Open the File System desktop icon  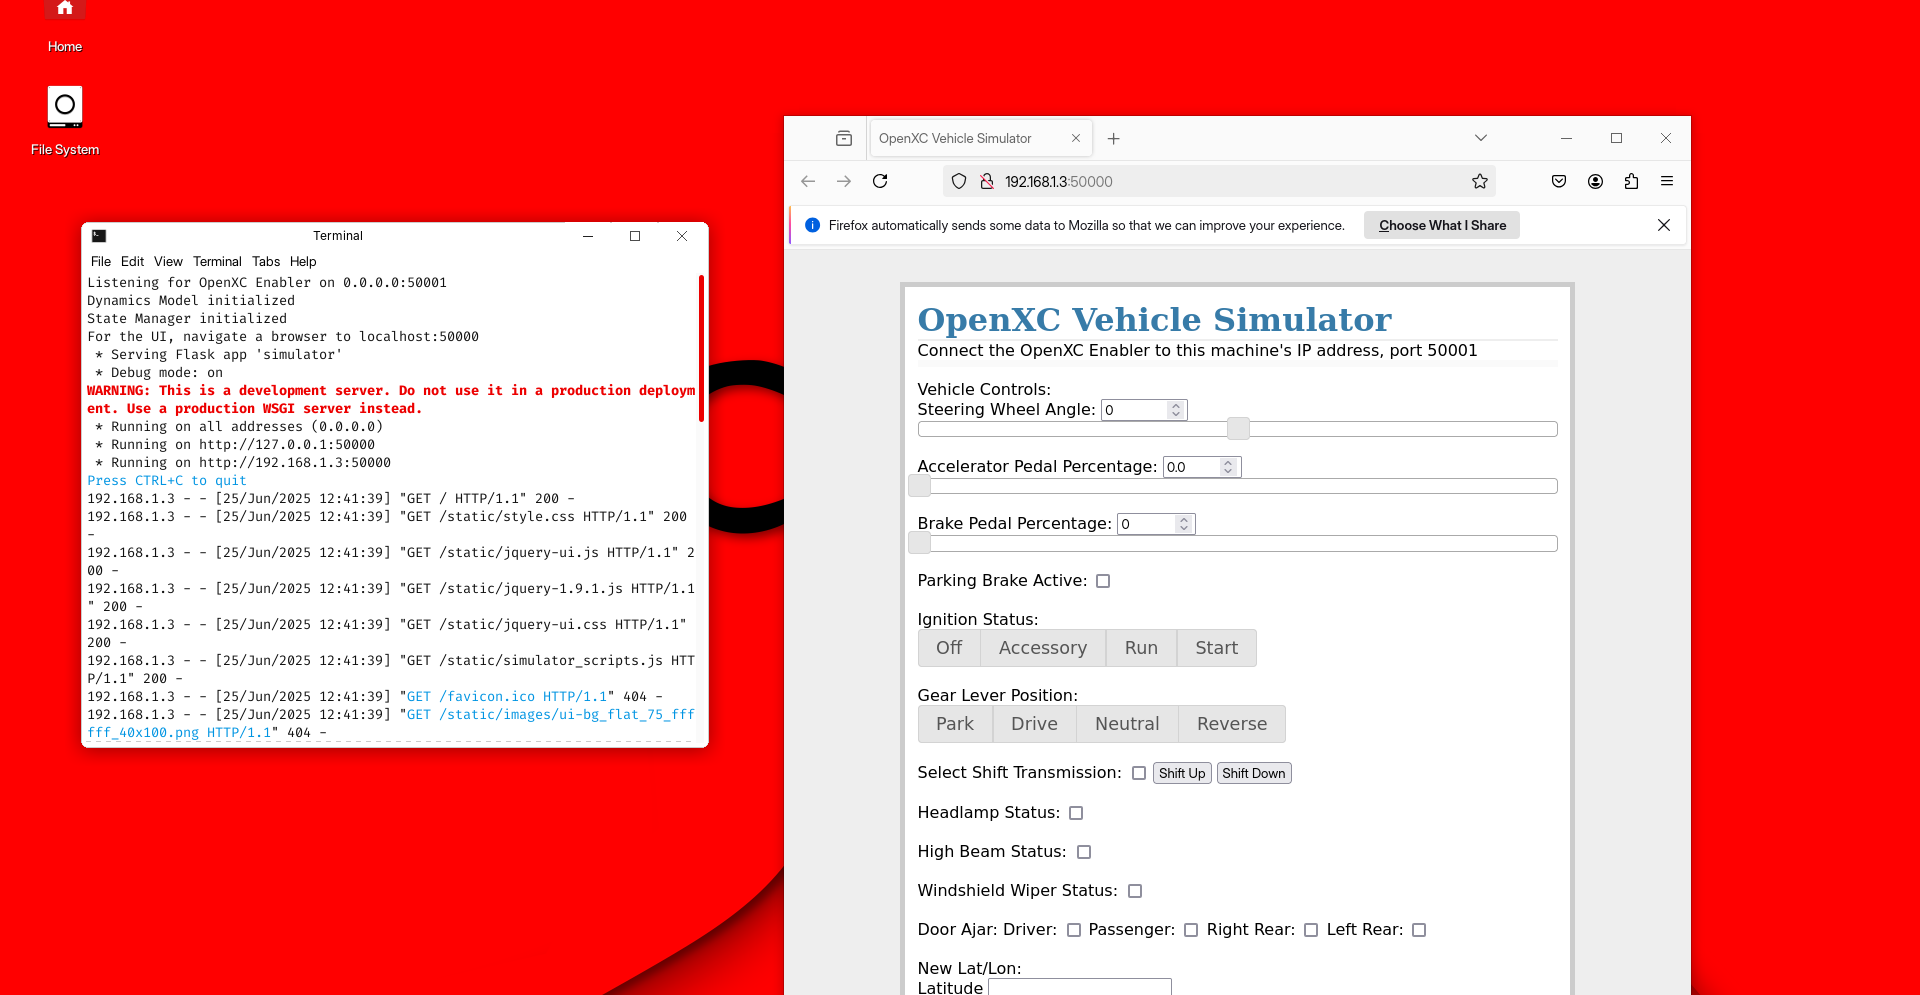coord(65,107)
